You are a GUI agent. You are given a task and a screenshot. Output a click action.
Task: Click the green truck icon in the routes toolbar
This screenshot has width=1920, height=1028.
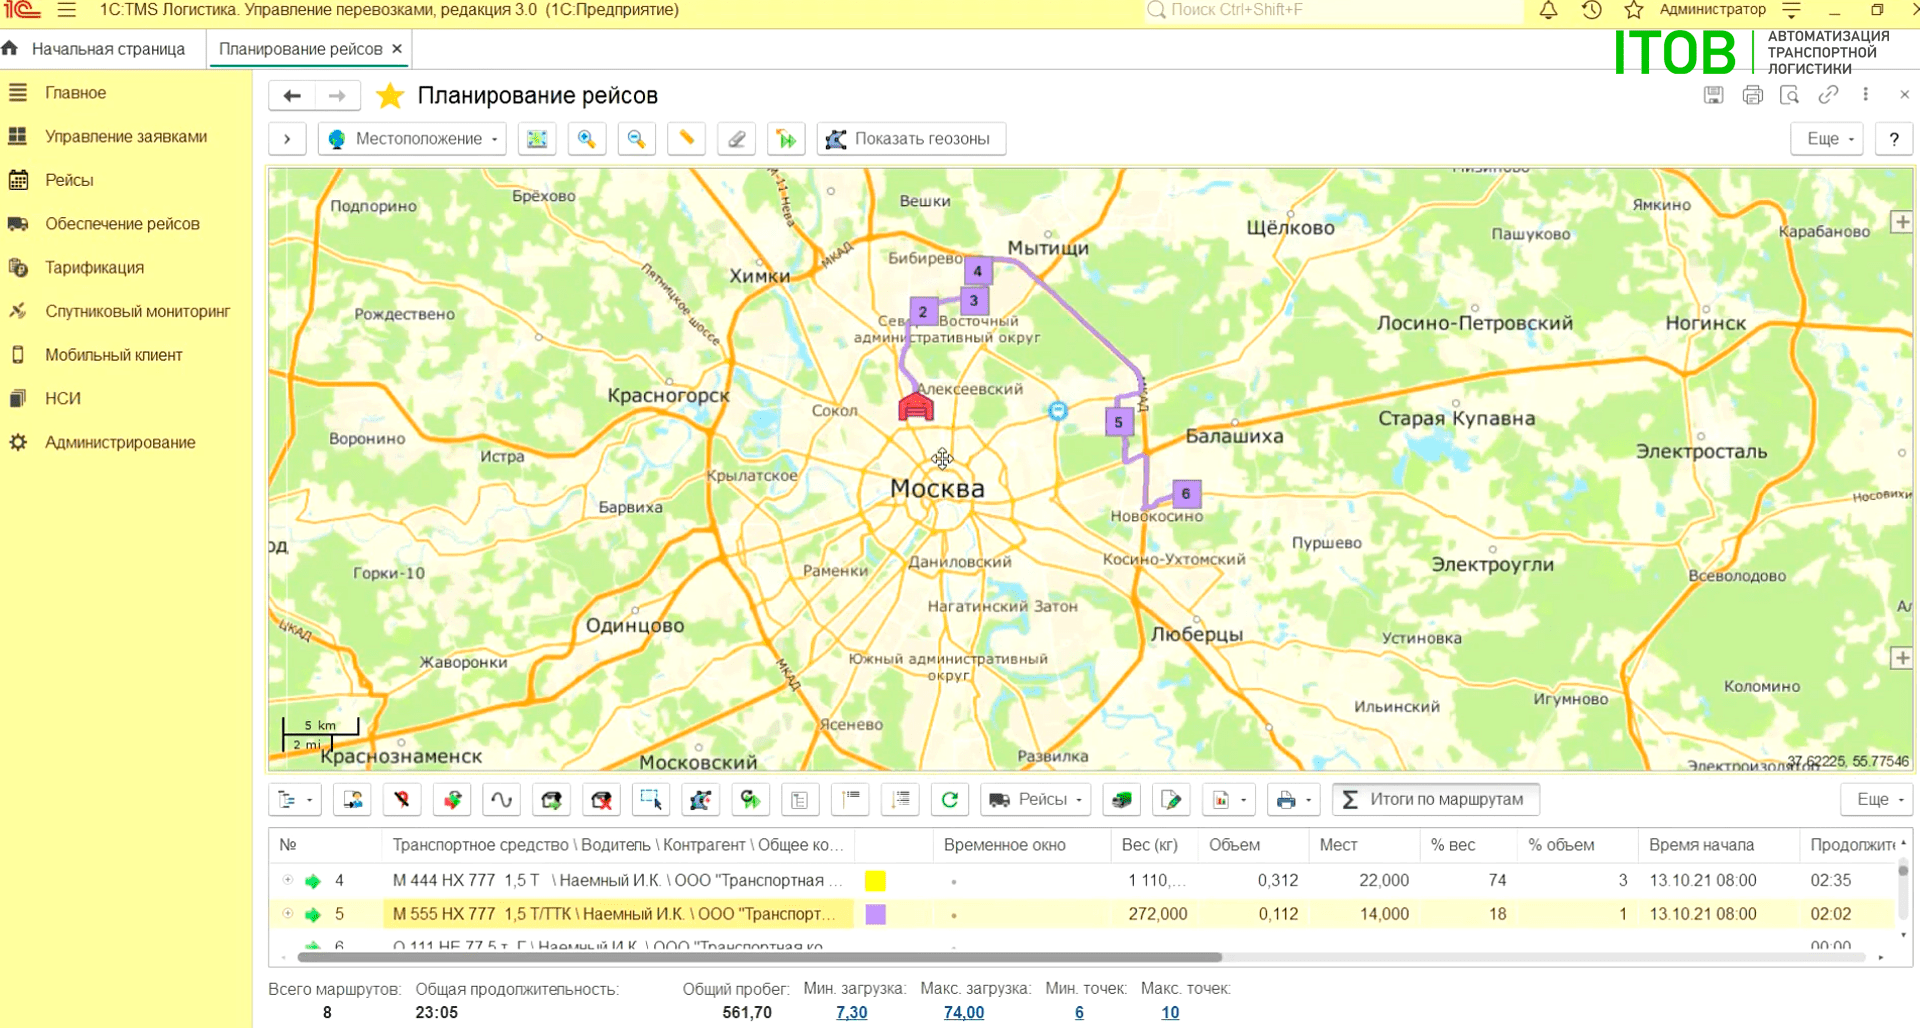[1122, 799]
